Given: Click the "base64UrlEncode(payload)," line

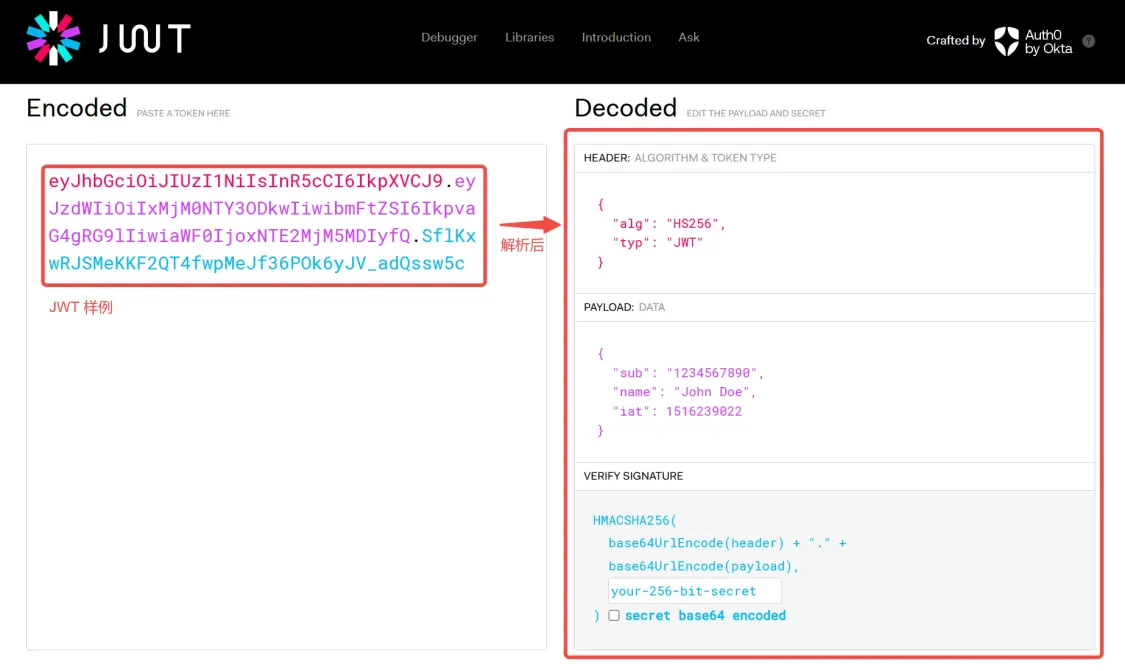Looking at the screenshot, I should (x=704, y=566).
